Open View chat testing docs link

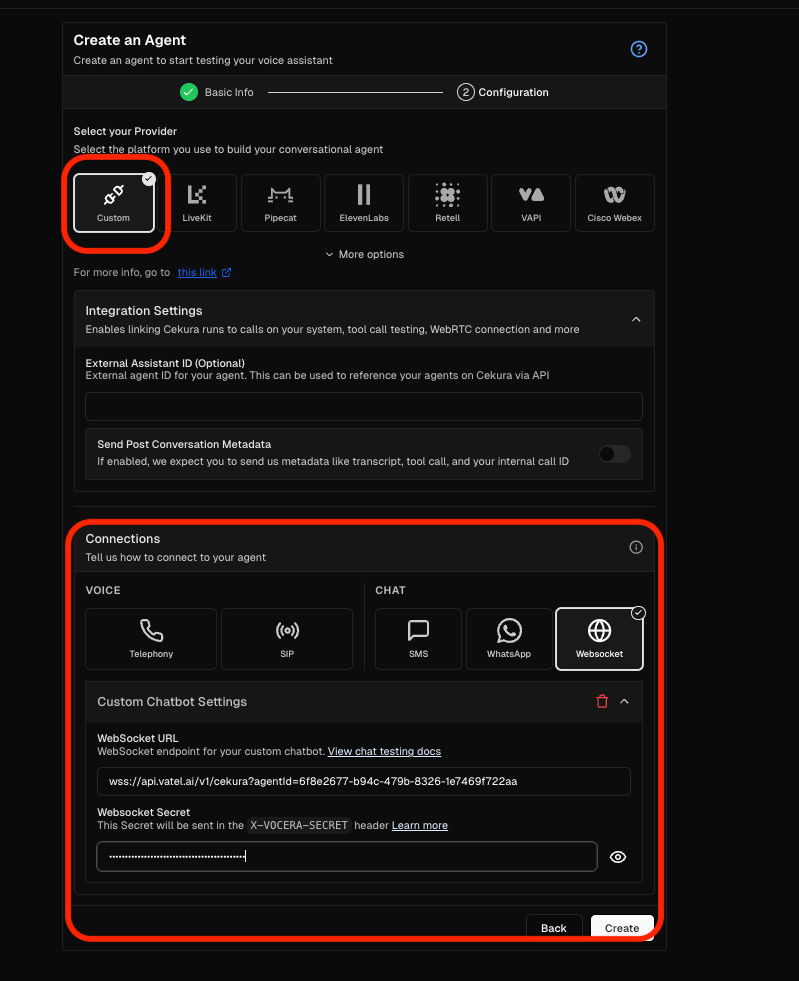point(384,751)
